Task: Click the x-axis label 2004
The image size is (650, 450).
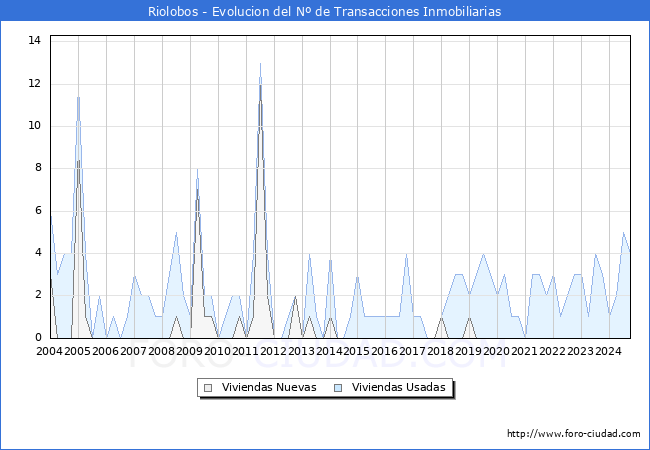Action: (x=49, y=351)
